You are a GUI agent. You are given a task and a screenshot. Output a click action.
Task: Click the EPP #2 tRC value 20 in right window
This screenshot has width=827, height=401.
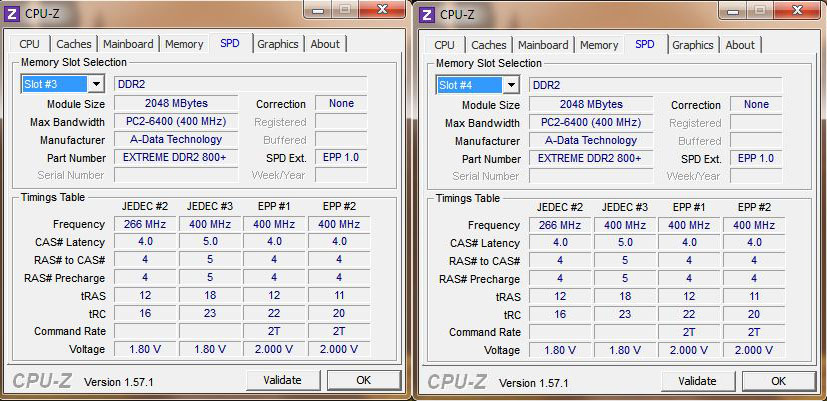754,314
